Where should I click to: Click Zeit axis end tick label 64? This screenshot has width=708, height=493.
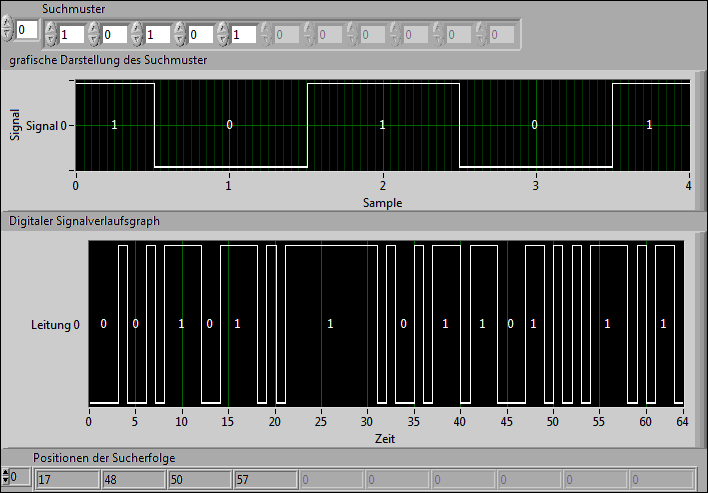click(x=682, y=422)
